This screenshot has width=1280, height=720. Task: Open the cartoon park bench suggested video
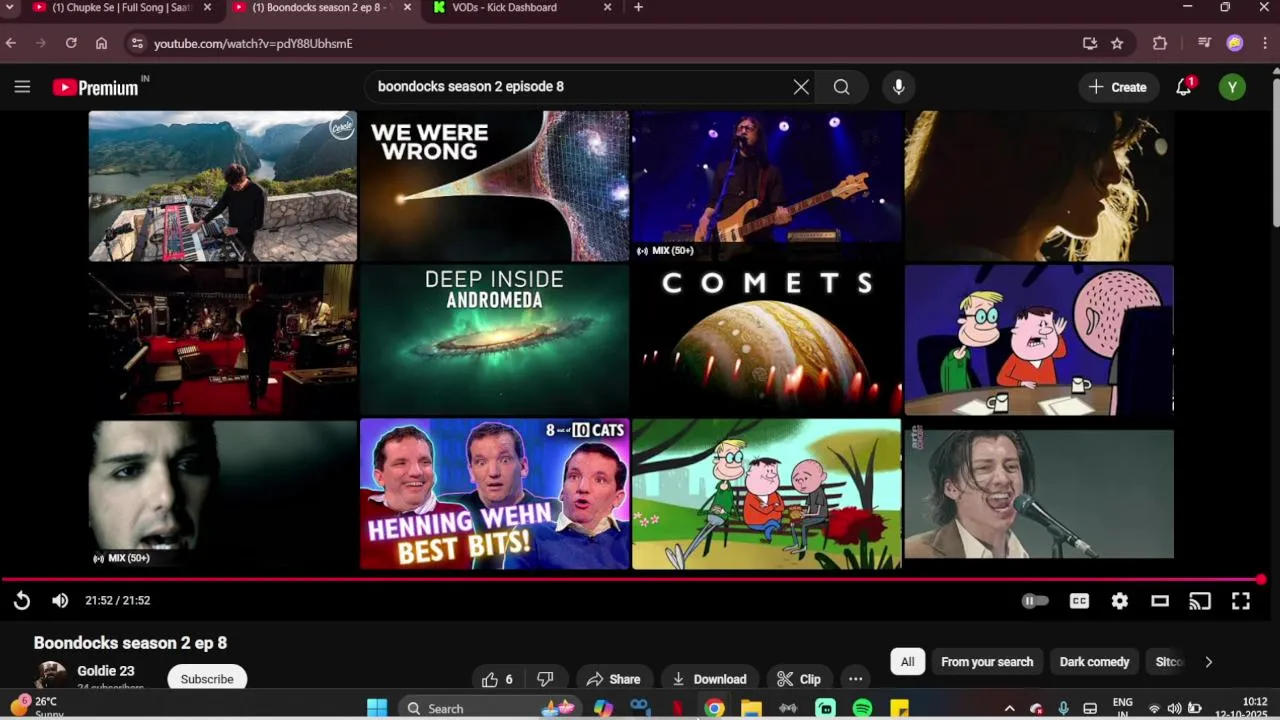[x=767, y=494]
